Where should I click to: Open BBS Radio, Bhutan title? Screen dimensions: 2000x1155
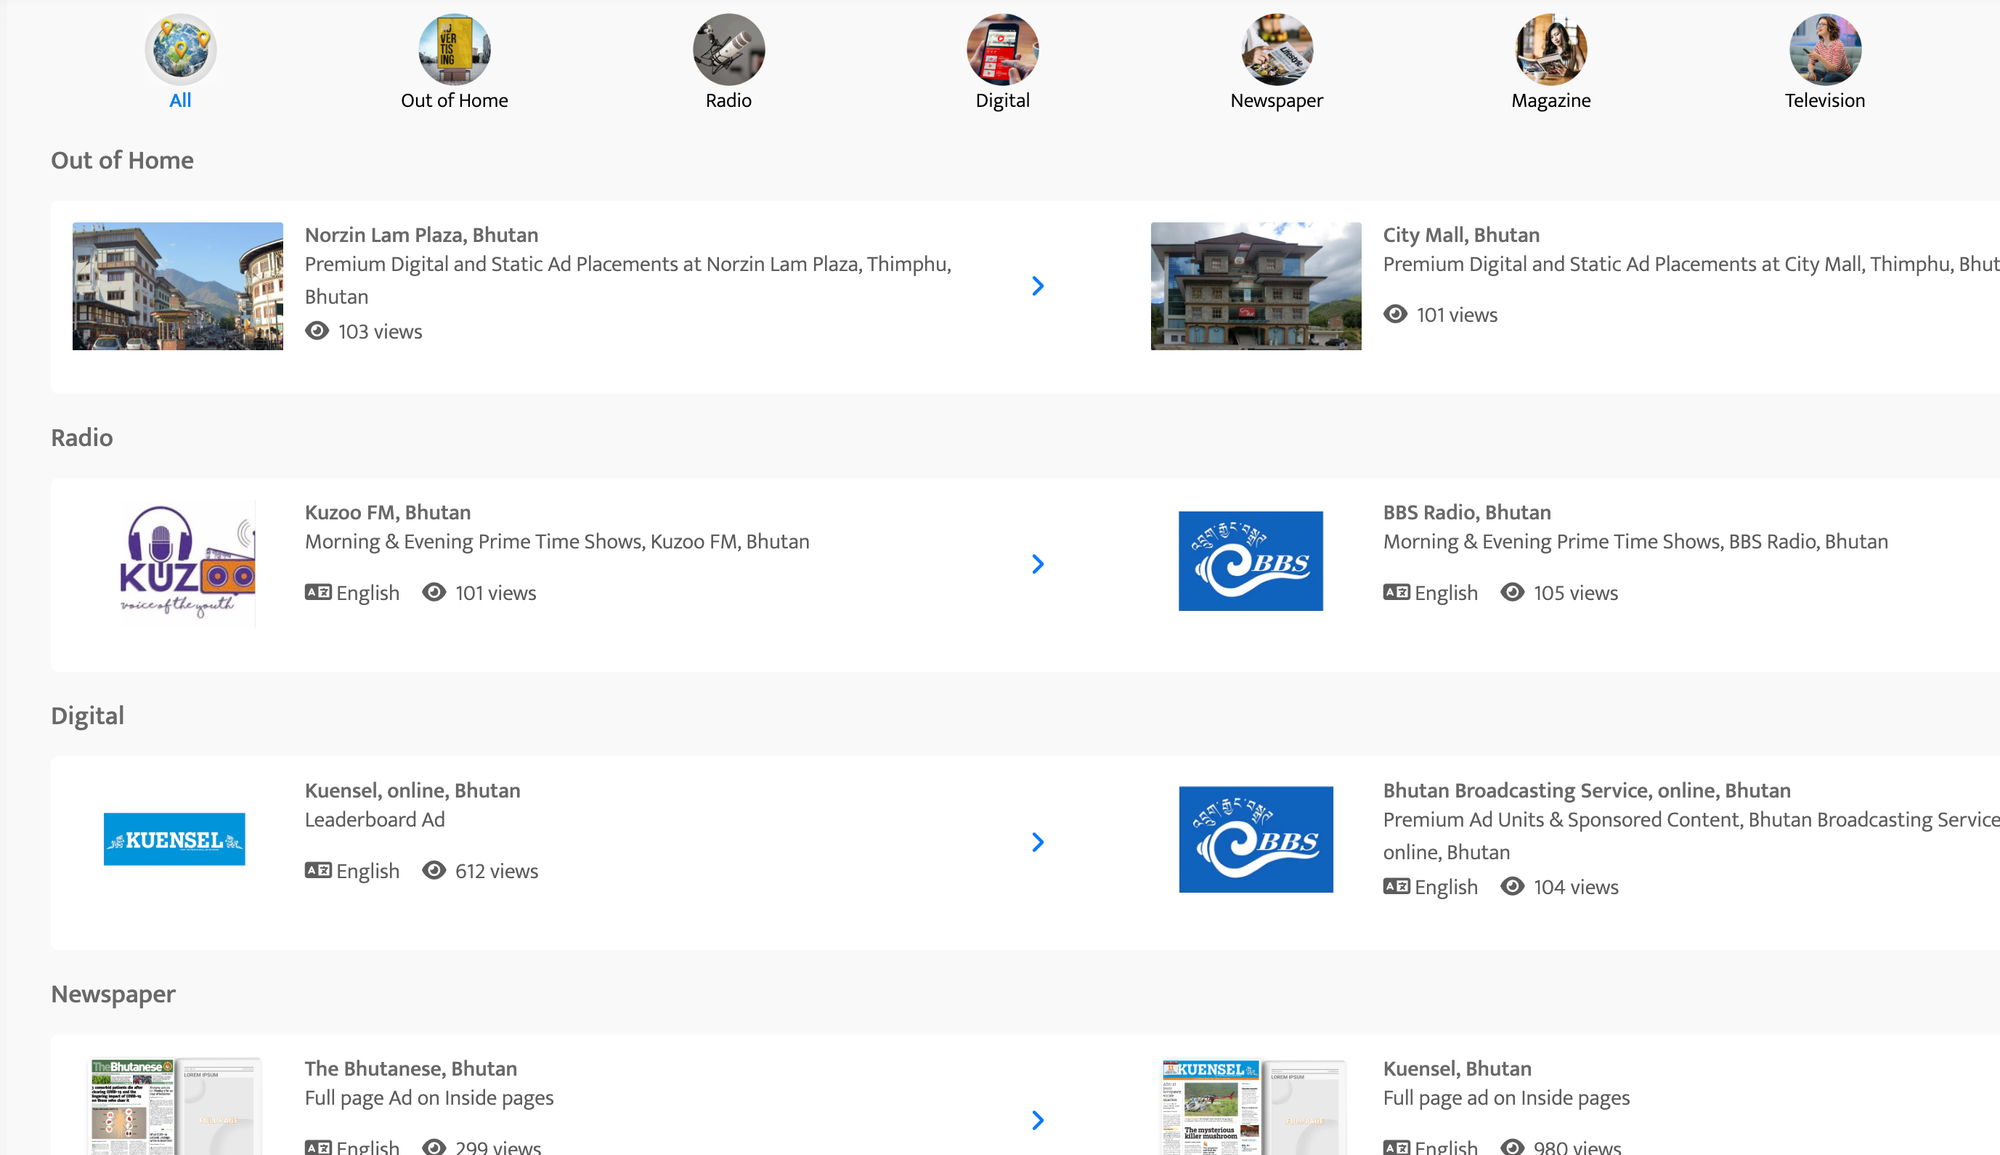click(x=1467, y=512)
